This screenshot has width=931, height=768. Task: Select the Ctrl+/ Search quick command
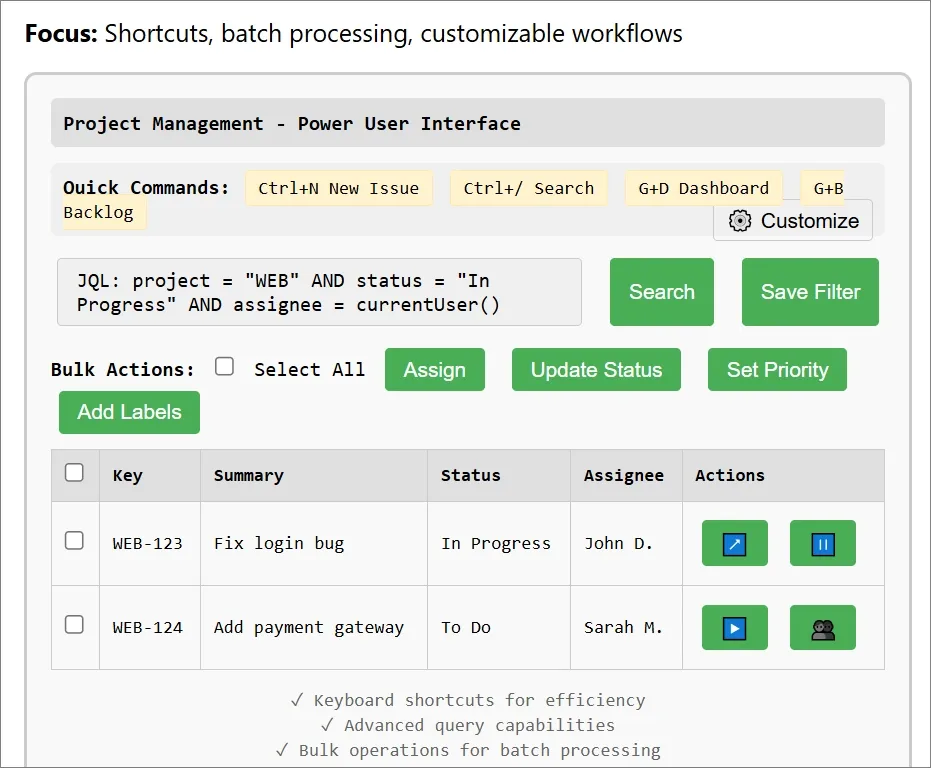tap(528, 188)
